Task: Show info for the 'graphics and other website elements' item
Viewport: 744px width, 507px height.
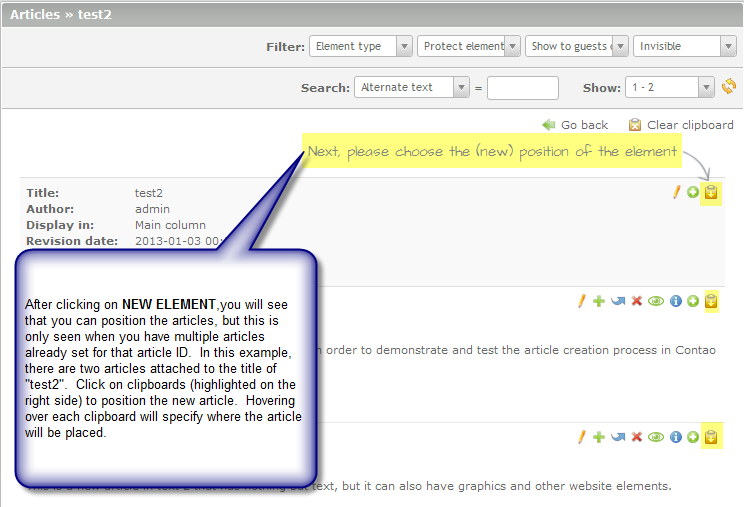Action: (676, 437)
